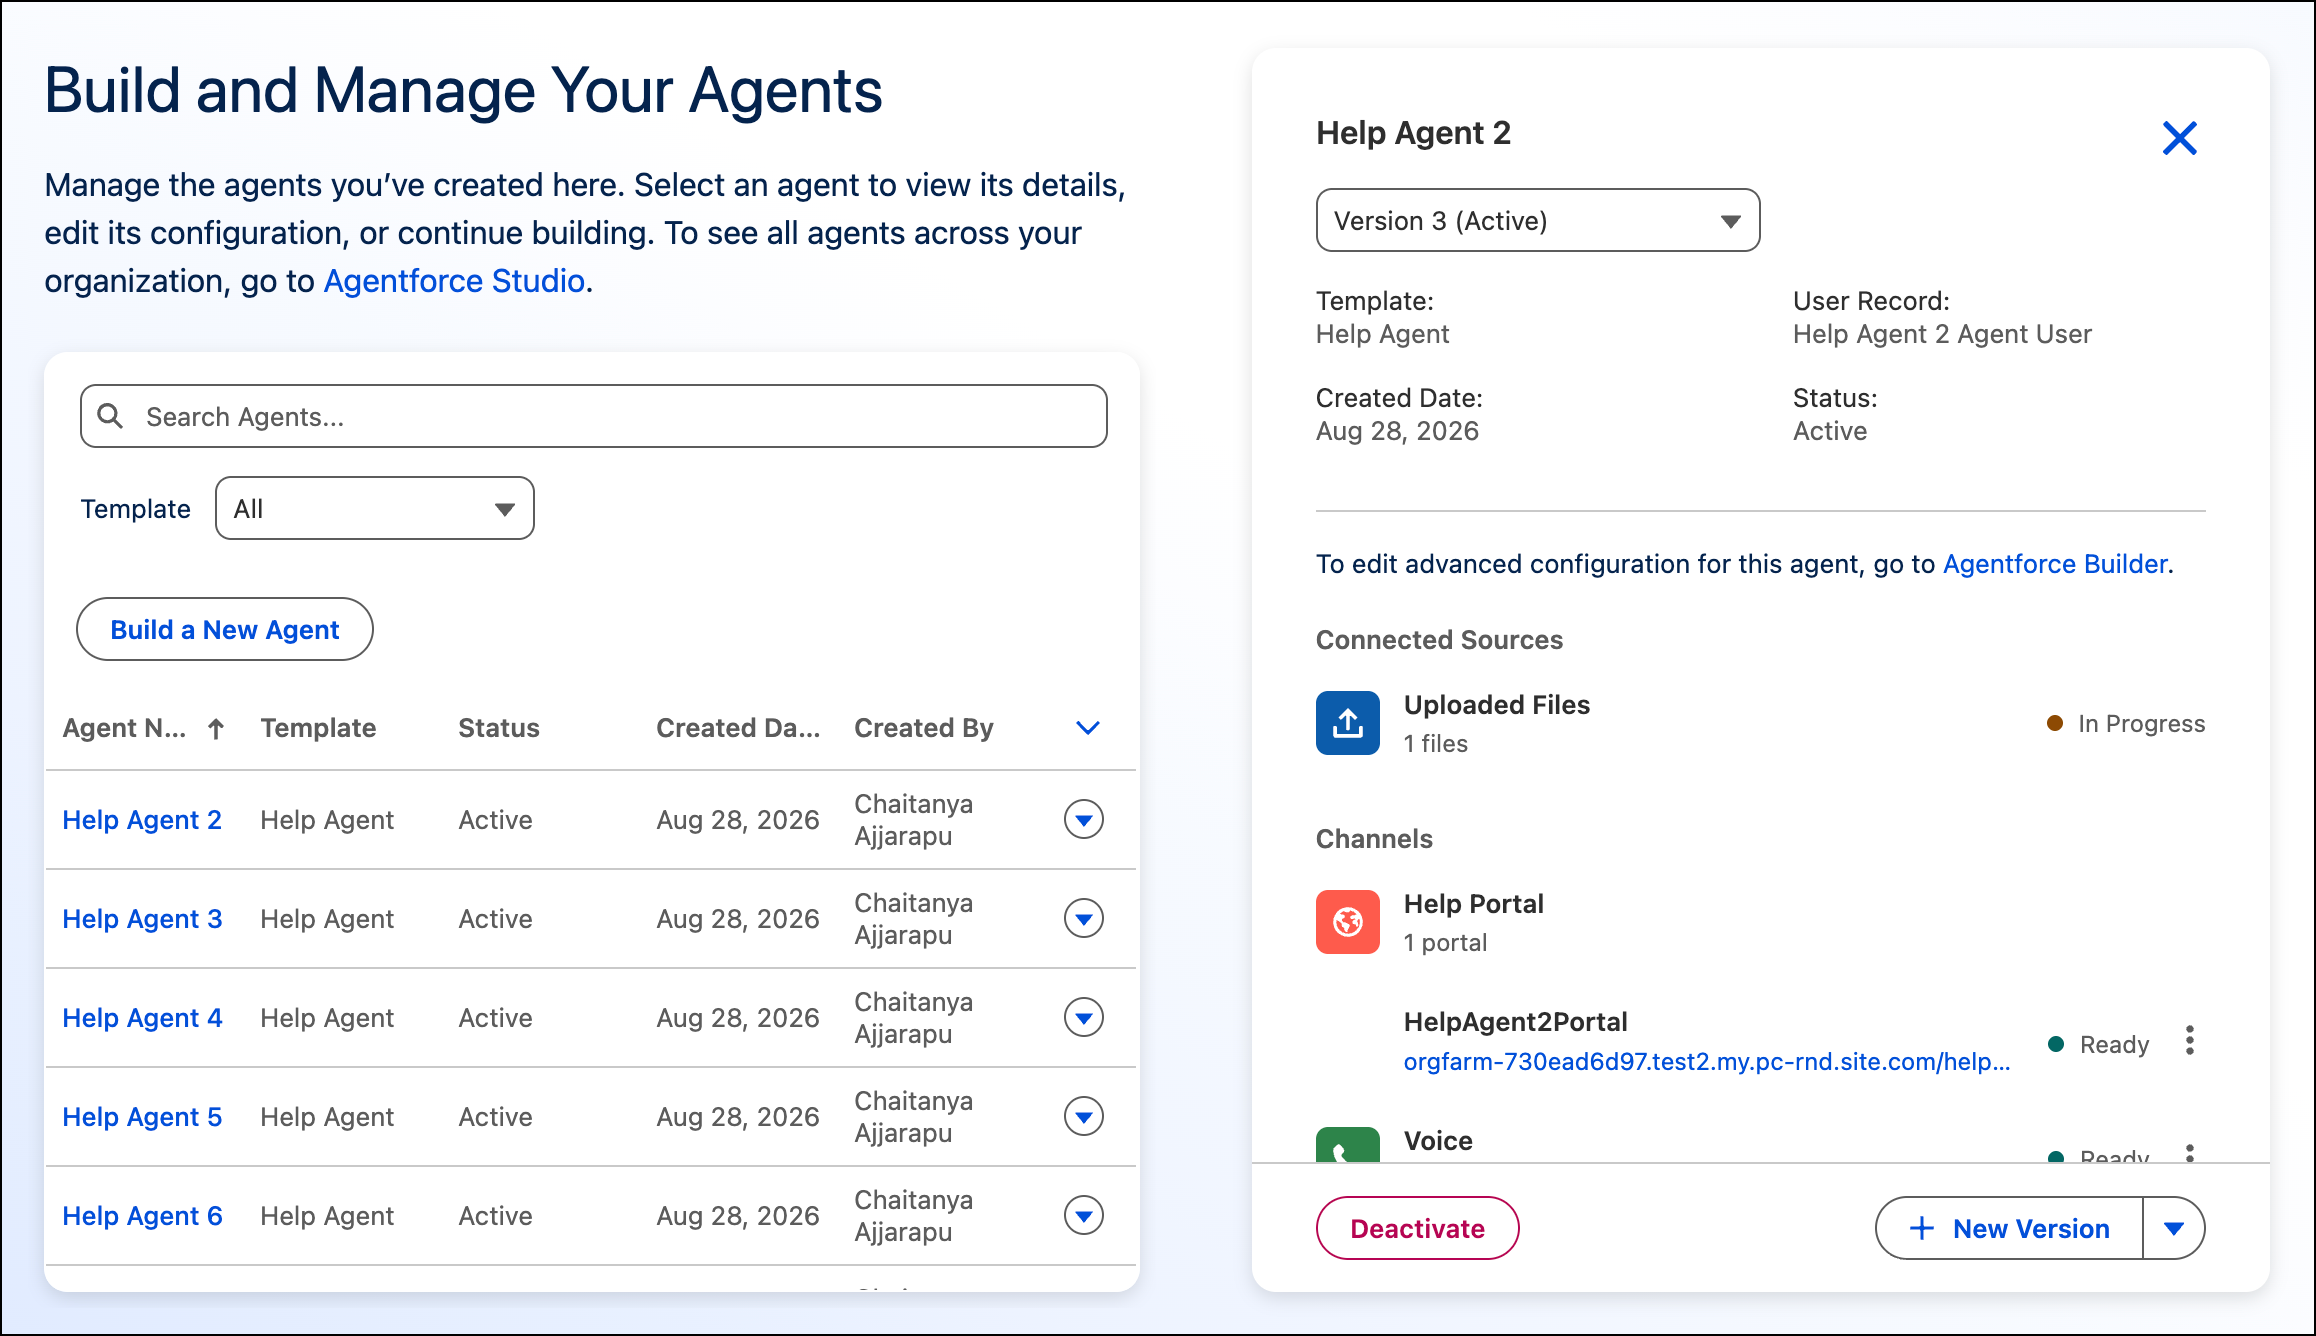Click the HelpAgent2Portal portal name
Image resolution: width=2316 pixels, height=1336 pixels.
pos(1516,1021)
